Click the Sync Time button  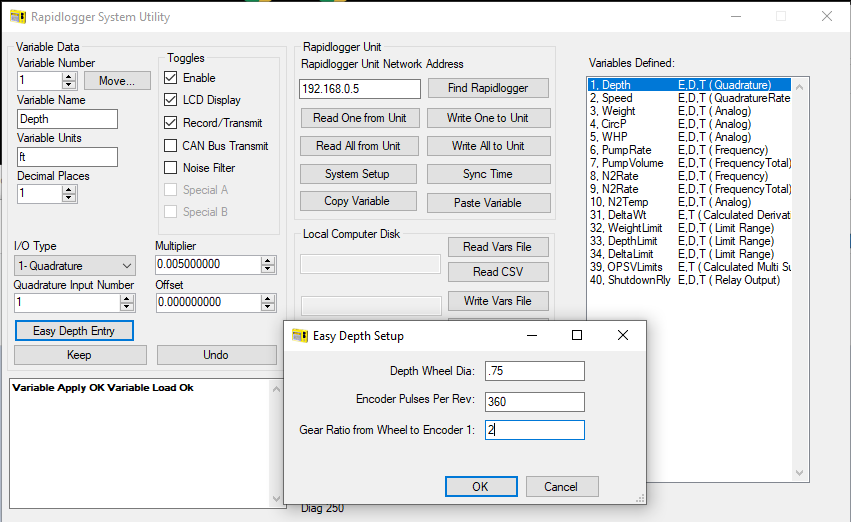click(488, 174)
